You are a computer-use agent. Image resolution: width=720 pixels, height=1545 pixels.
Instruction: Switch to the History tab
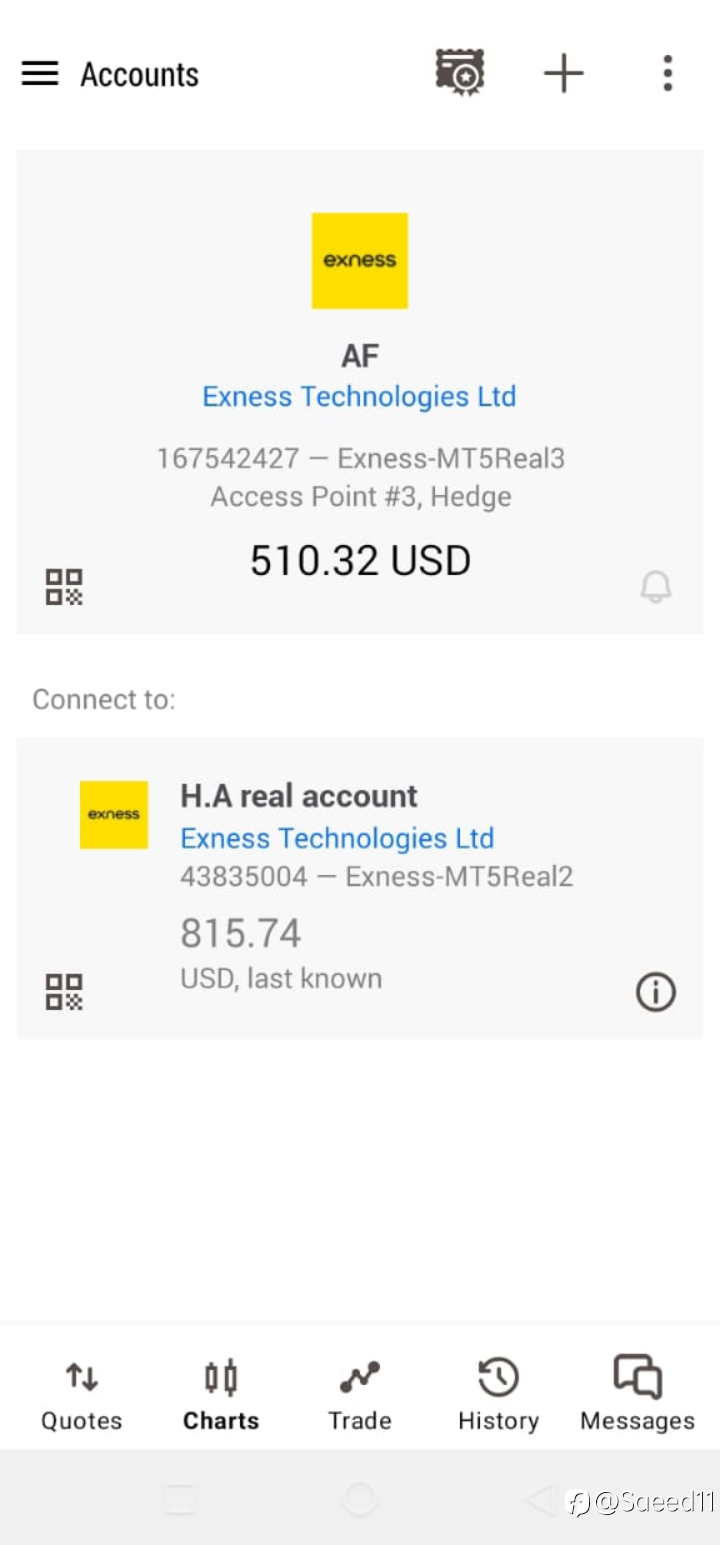(x=498, y=1396)
